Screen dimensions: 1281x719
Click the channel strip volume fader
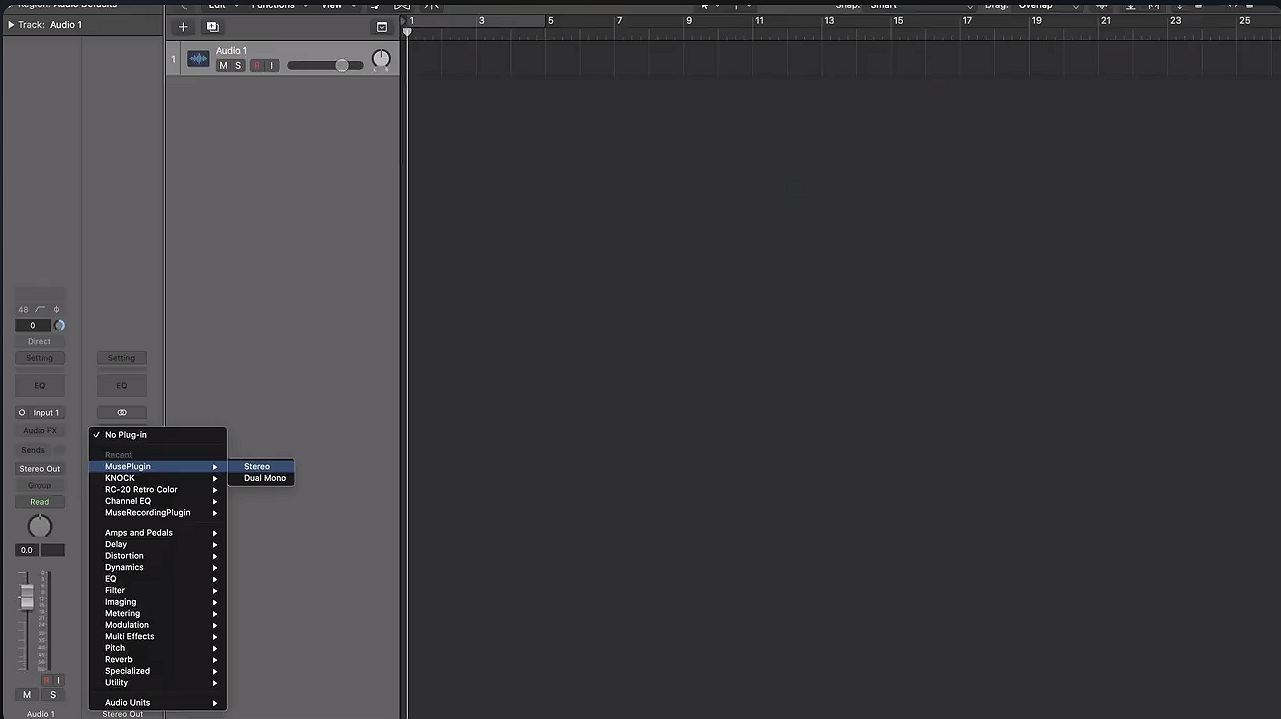pos(27,595)
